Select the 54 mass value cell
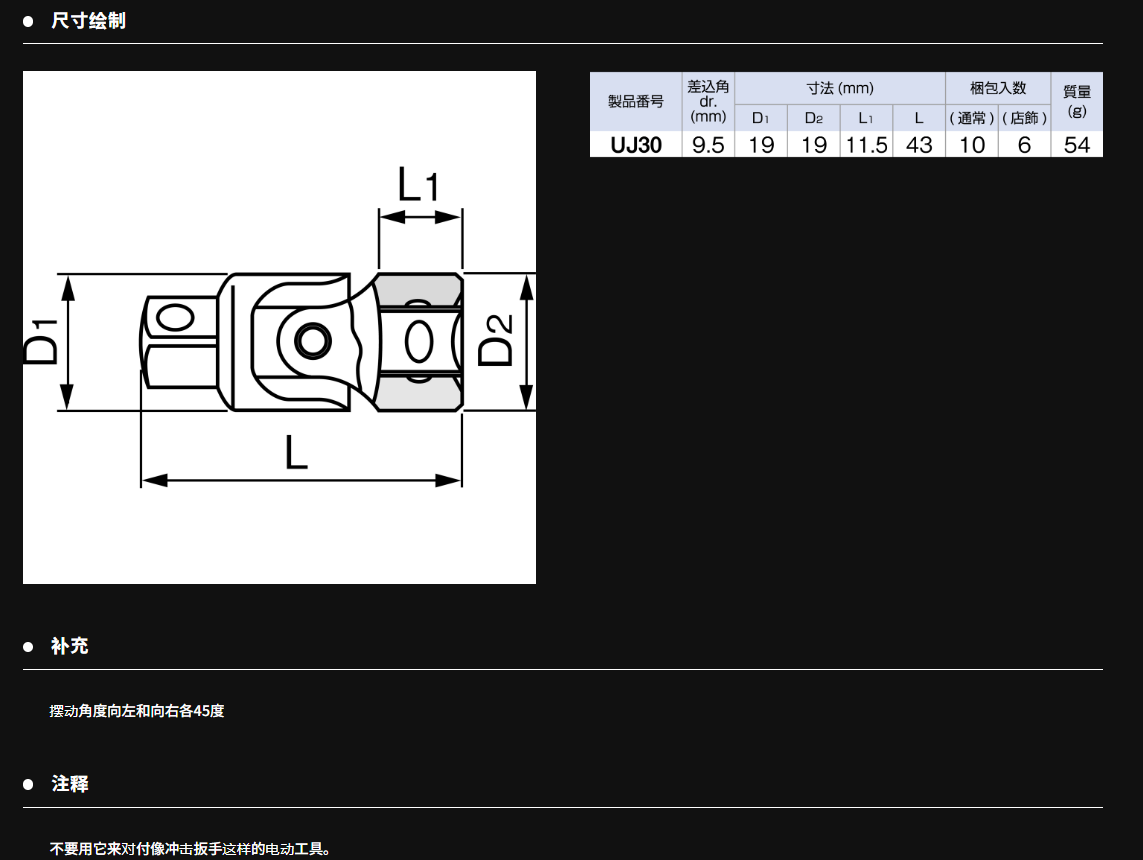 1076,145
